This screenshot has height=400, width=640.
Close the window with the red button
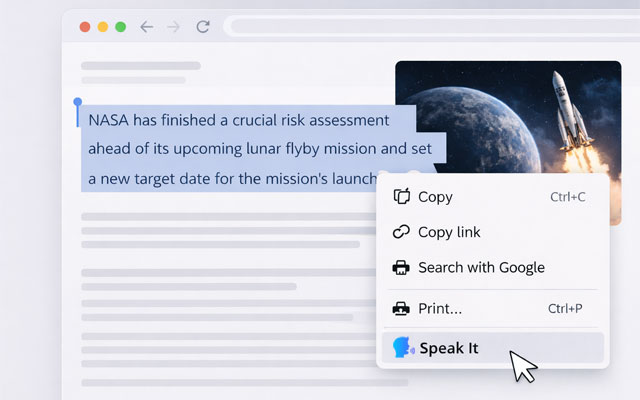pos(85,27)
